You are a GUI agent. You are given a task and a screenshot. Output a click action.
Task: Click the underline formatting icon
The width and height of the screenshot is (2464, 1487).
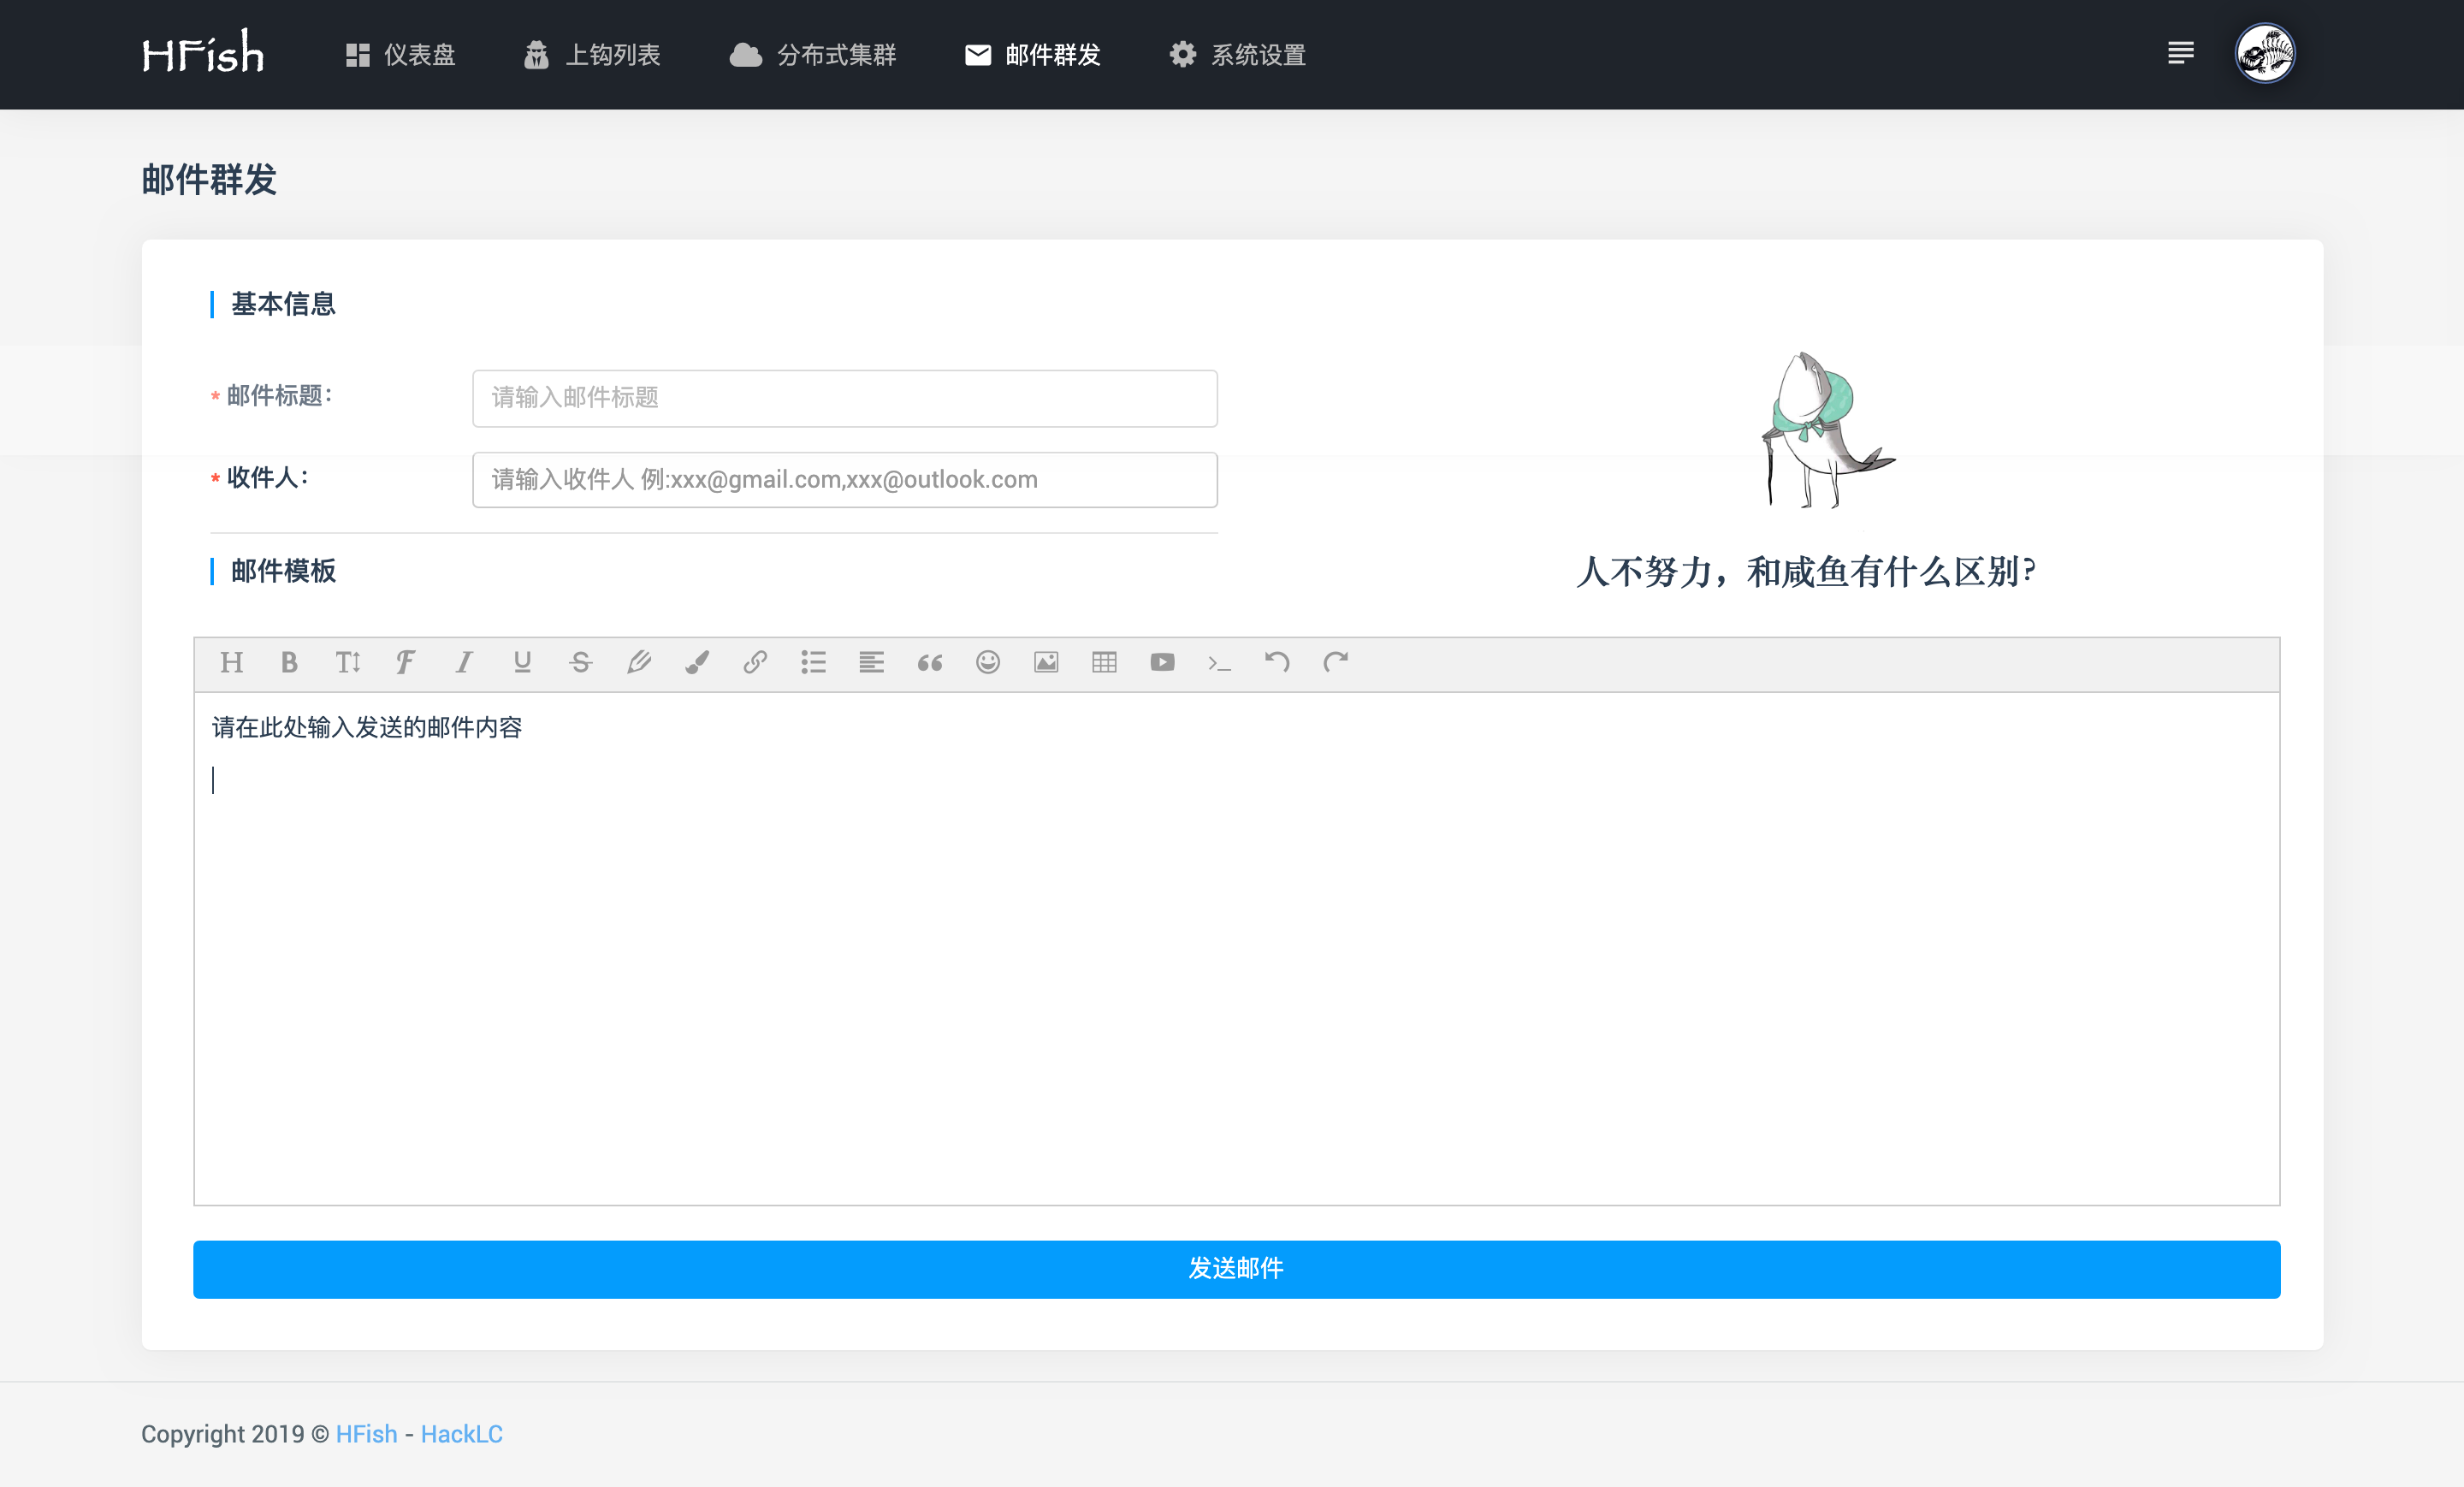coord(522,662)
